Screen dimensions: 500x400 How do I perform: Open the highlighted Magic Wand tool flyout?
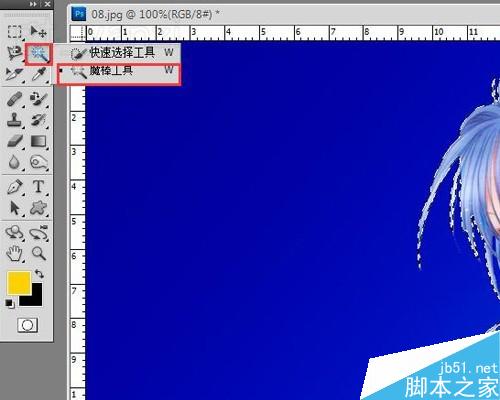point(39,54)
